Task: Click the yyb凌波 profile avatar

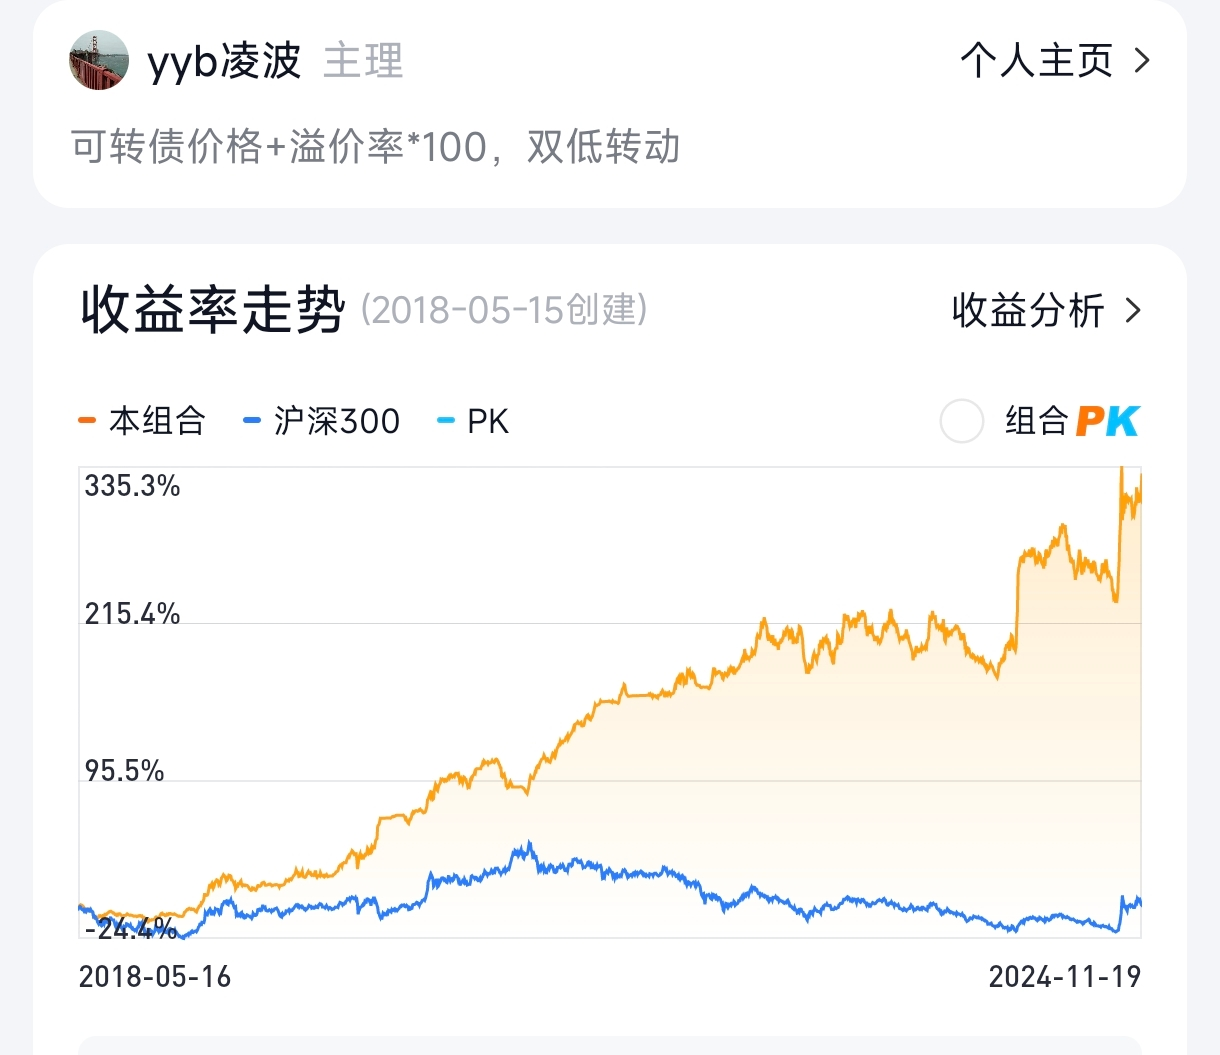Action: click(99, 60)
